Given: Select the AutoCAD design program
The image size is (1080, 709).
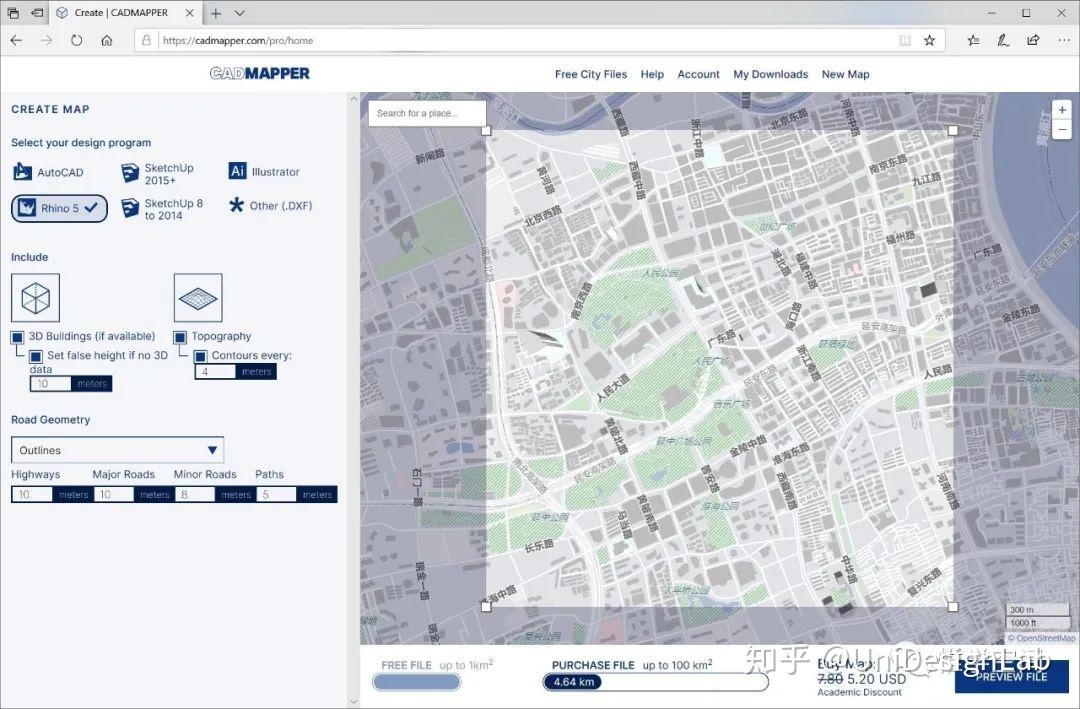Looking at the screenshot, I should coord(48,172).
